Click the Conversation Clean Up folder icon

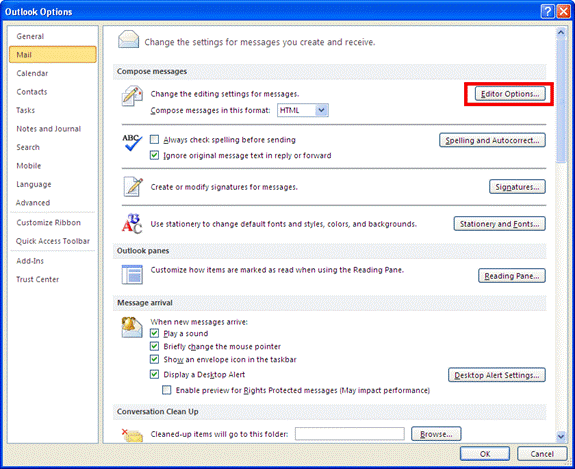[x=132, y=435]
